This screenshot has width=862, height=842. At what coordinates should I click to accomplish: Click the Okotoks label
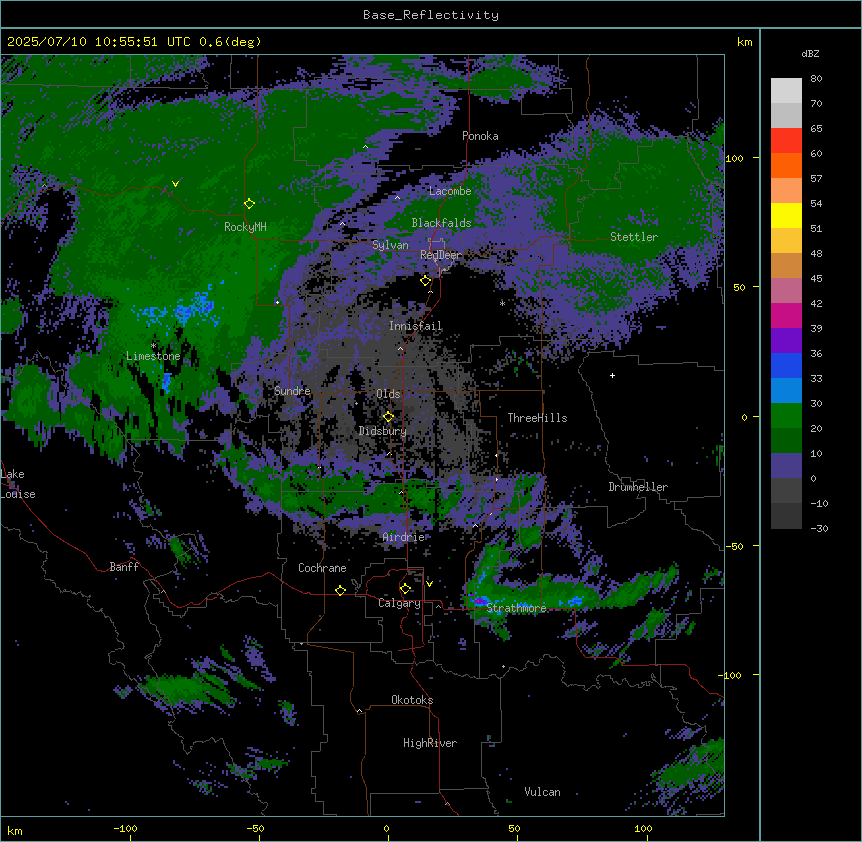pyautogui.click(x=412, y=700)
